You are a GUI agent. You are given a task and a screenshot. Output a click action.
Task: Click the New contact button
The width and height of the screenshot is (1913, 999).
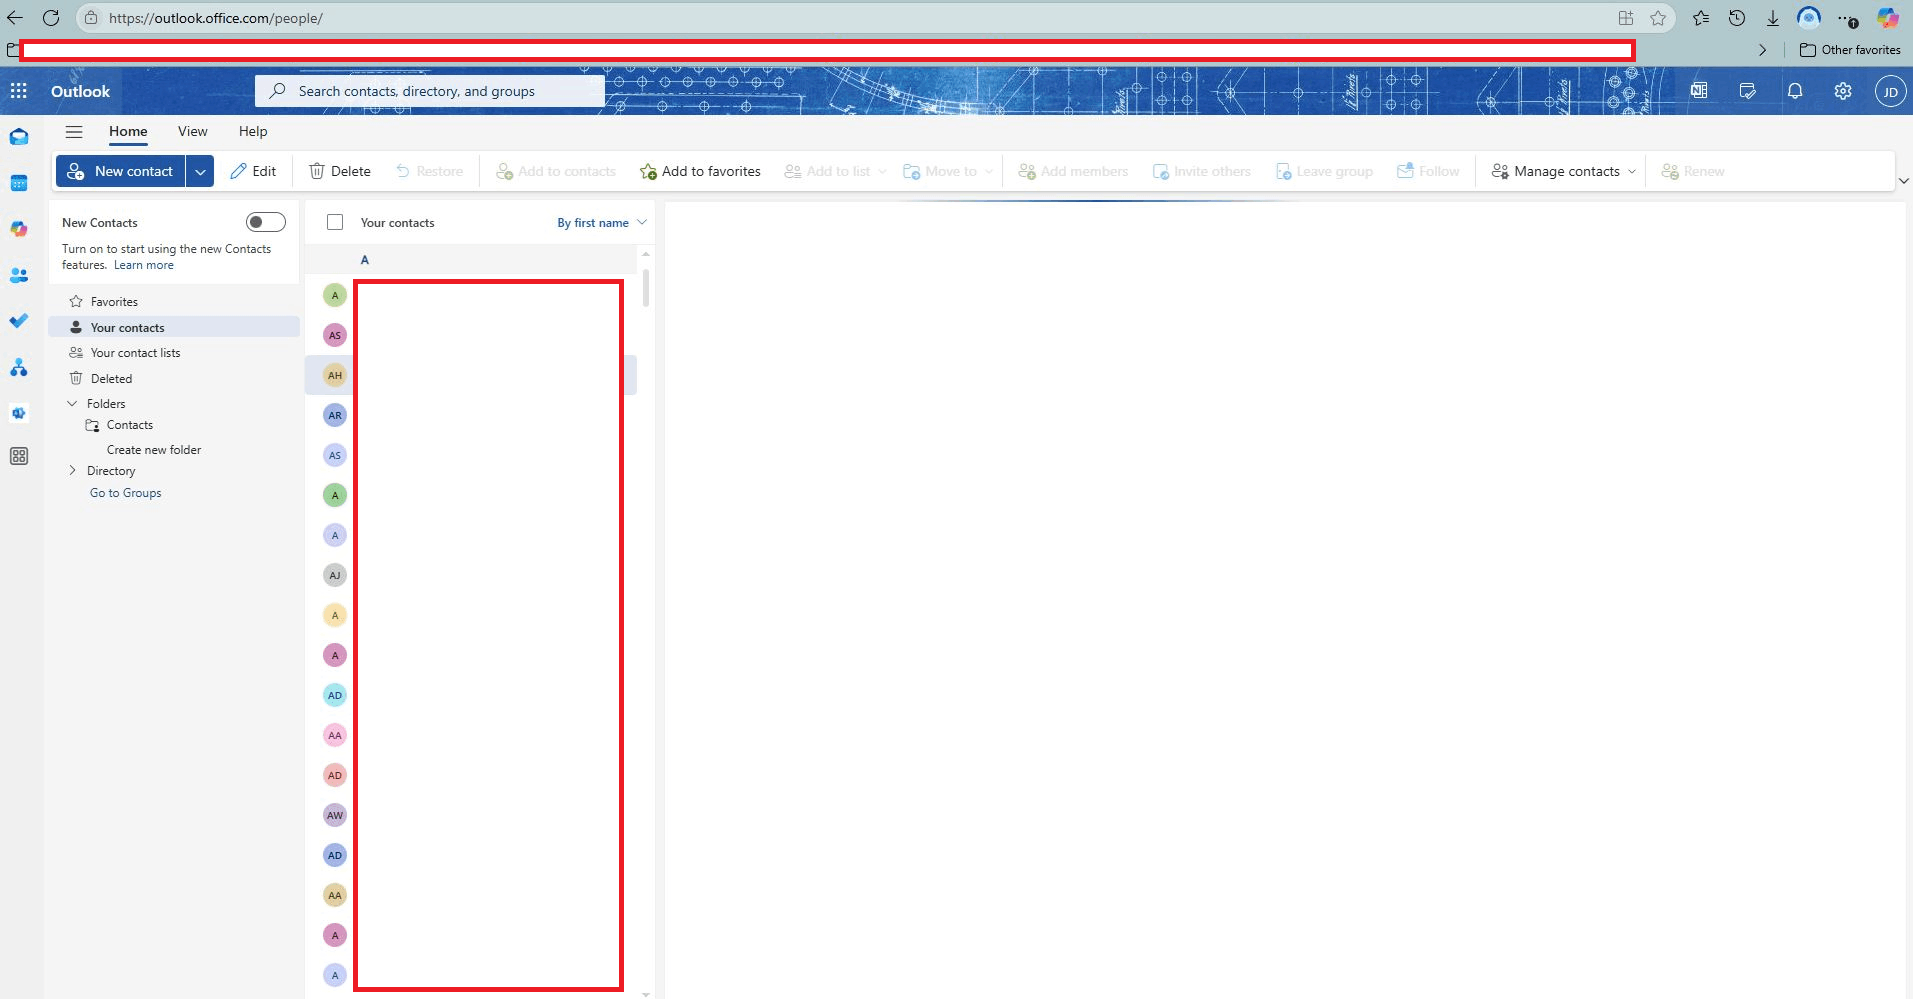click(121, 171)
